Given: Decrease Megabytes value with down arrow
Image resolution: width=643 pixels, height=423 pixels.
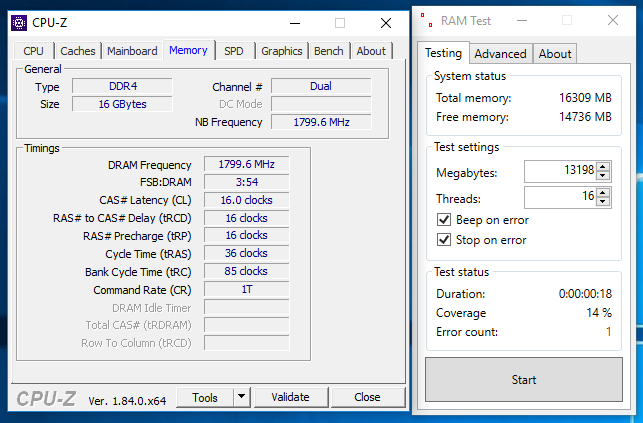Looking at the screenshot, I should pyautogui.click(x=602, y=175).
